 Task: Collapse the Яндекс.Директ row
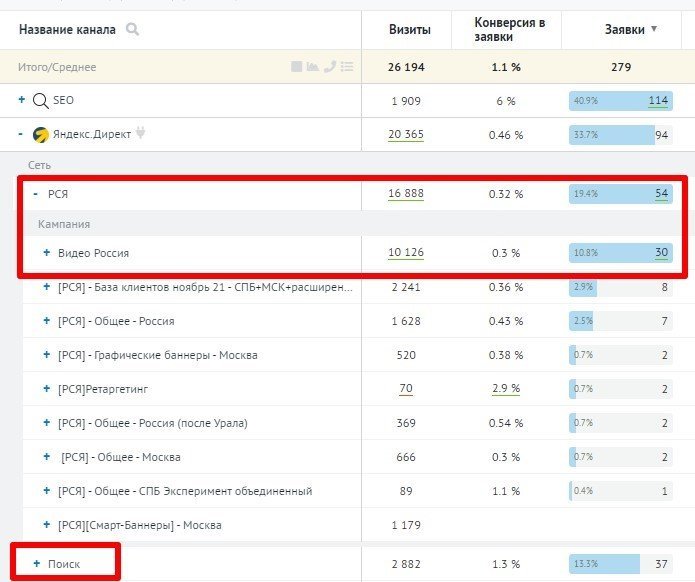pyautogui.click(x=22, y=135)
